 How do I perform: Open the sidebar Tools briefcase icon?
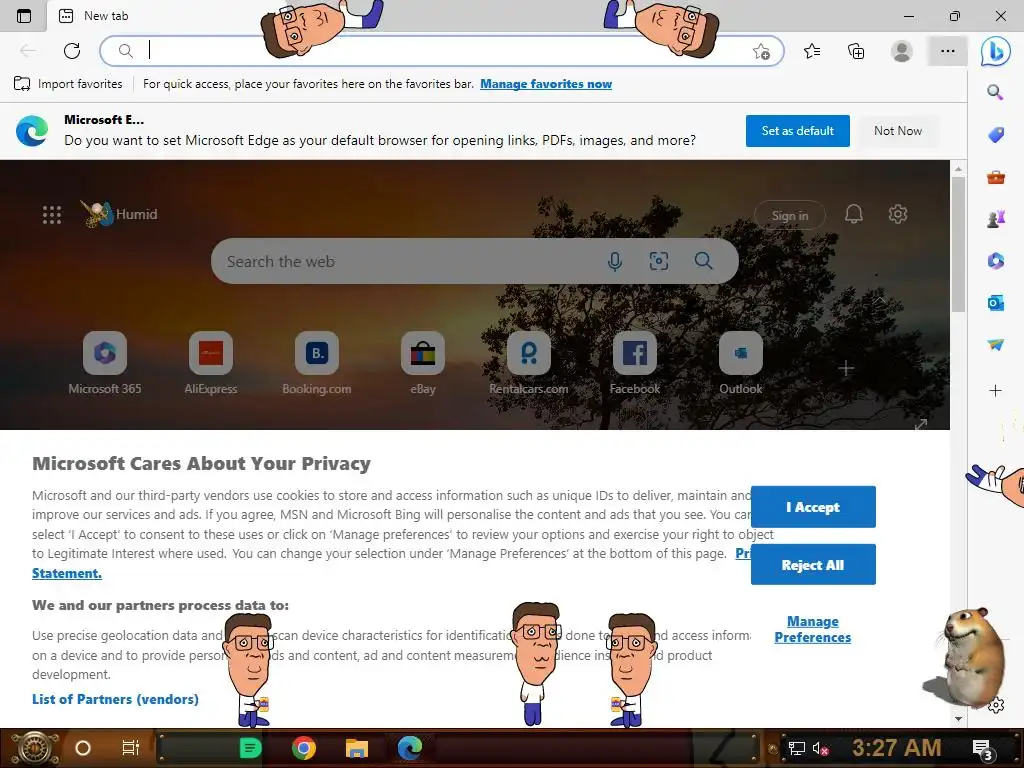pos(995,177)
